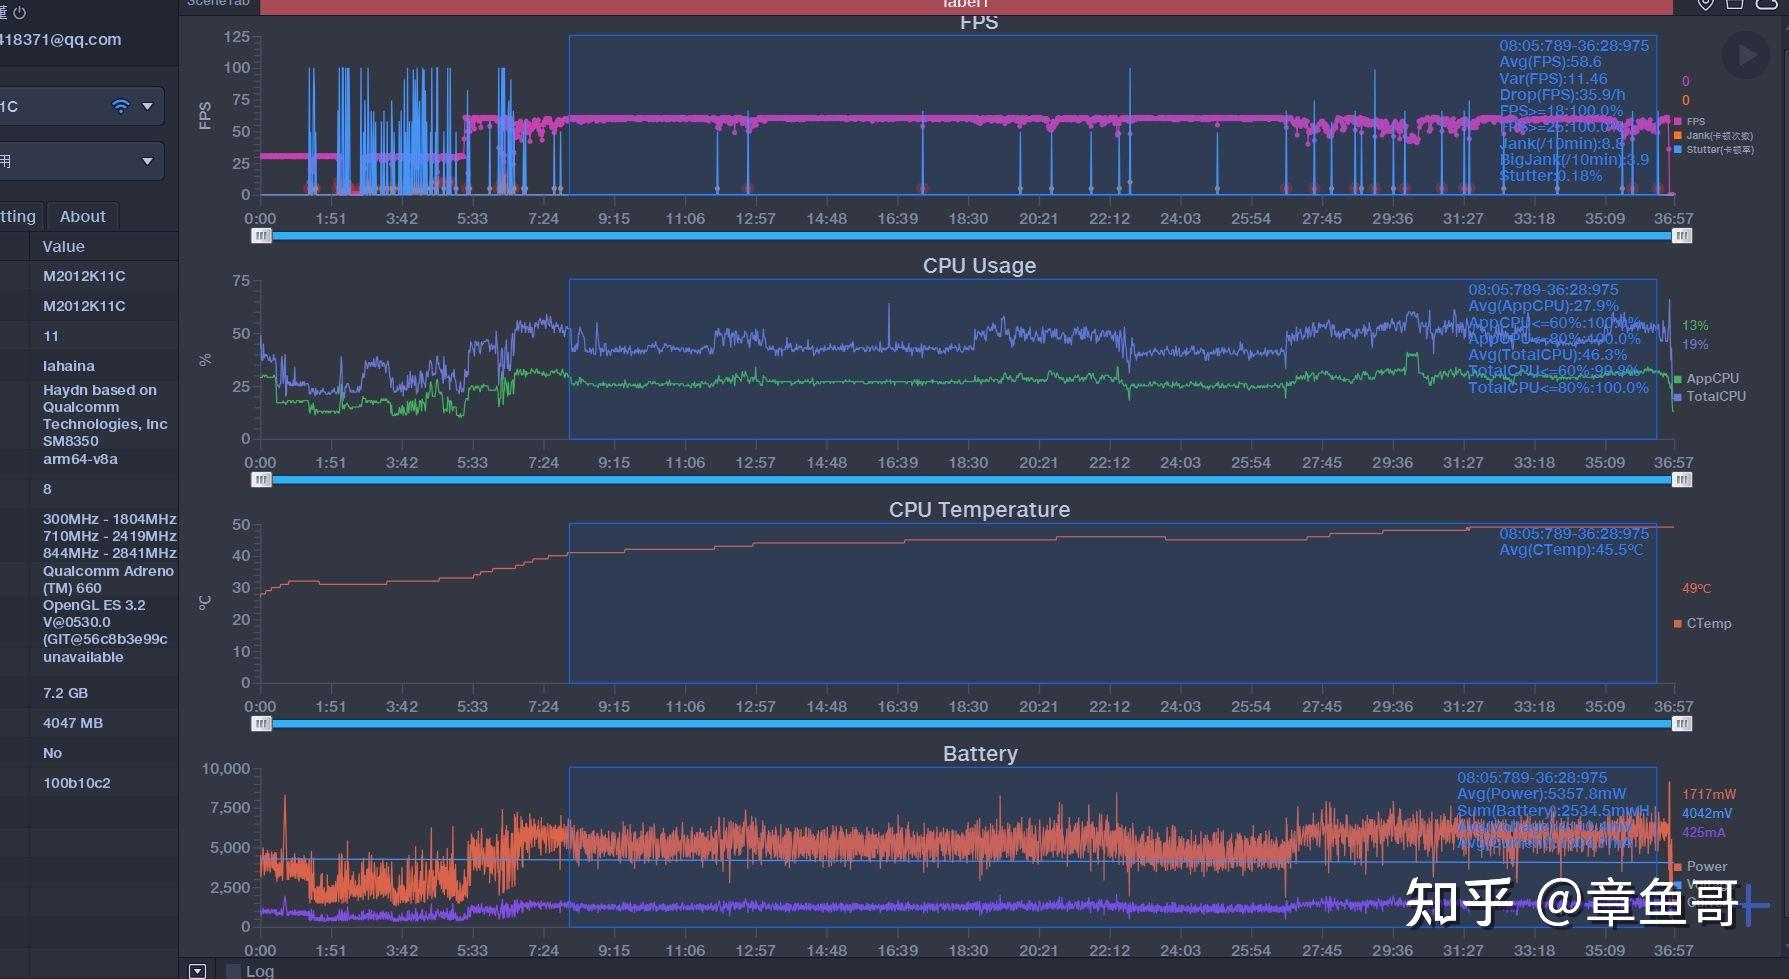
Task: Click Avg(FPS):58.6 statistic in FPS chart
Action: 1550,62
